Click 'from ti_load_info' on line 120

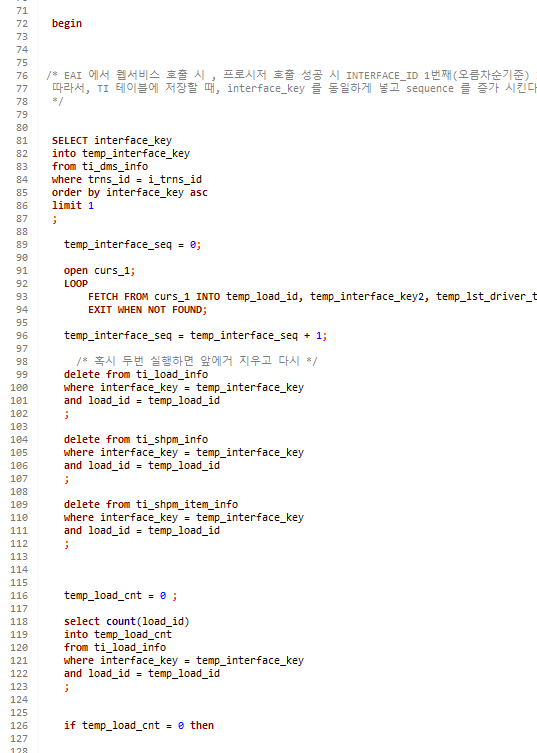pyautogui.click(x=115, y=648)
